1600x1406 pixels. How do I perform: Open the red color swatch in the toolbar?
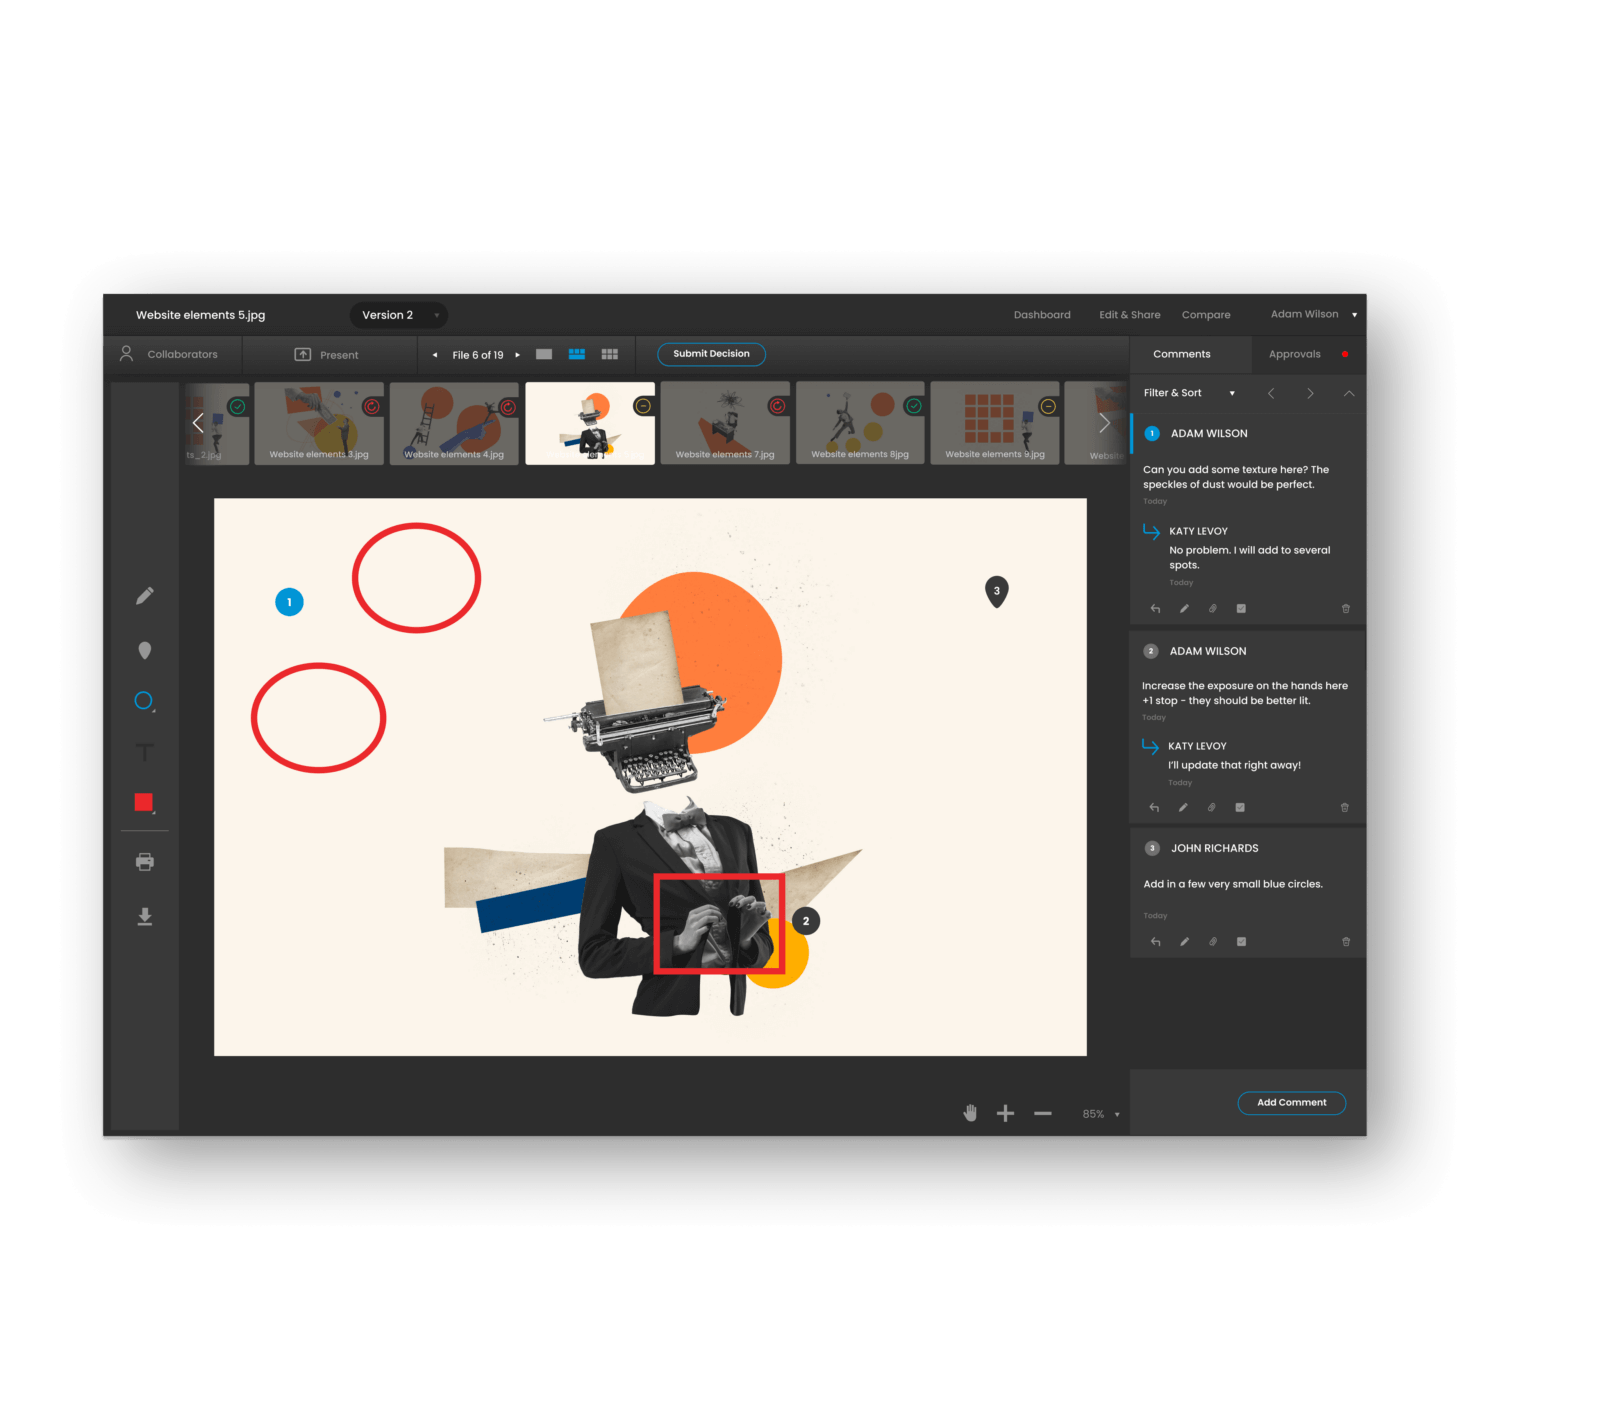point(145,800)
